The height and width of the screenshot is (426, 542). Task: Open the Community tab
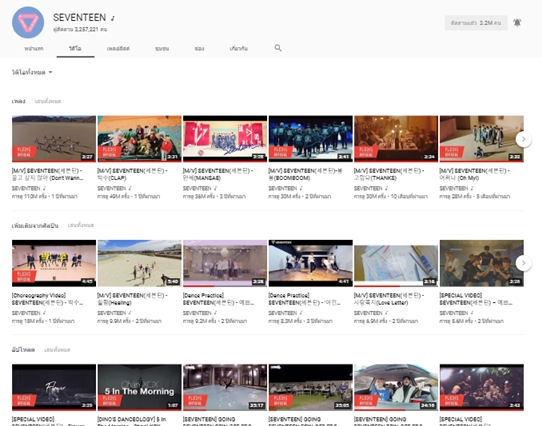click(x=162, y=48)
